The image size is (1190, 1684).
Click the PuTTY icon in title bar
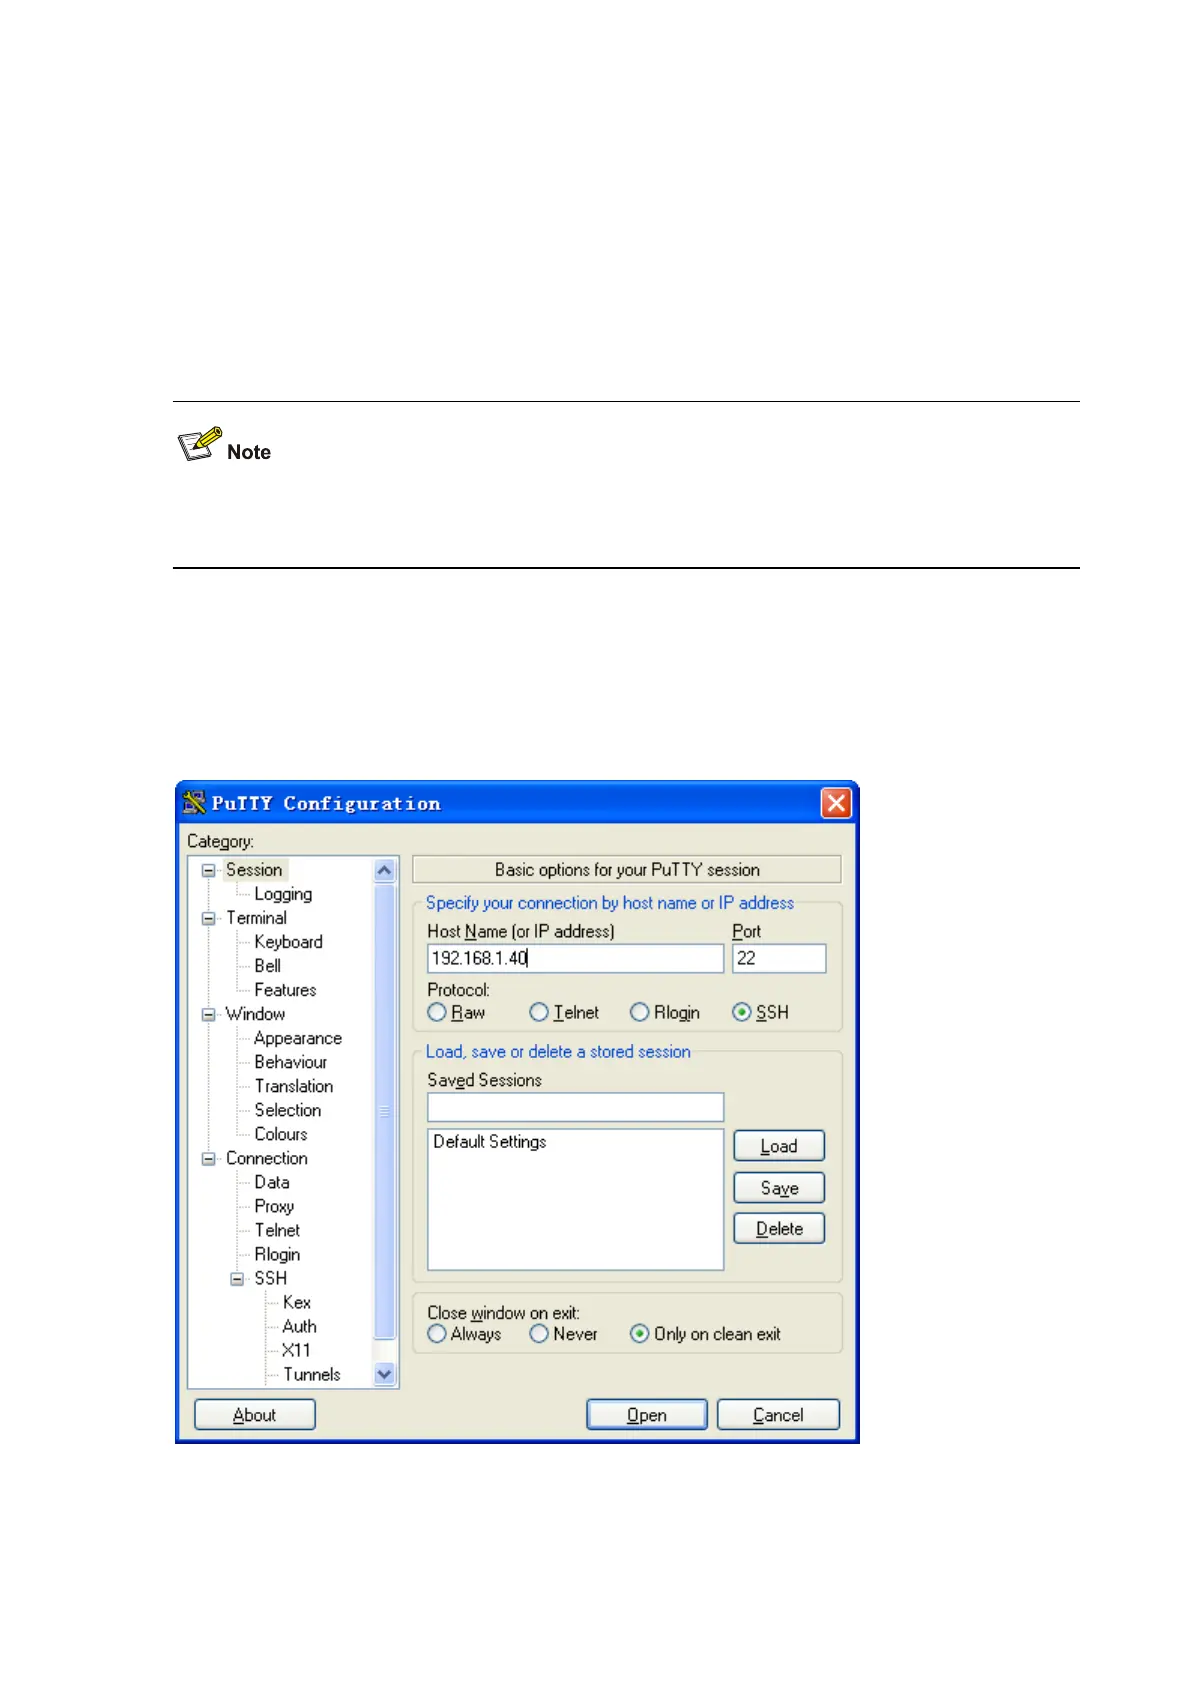[x=194, y=802]
